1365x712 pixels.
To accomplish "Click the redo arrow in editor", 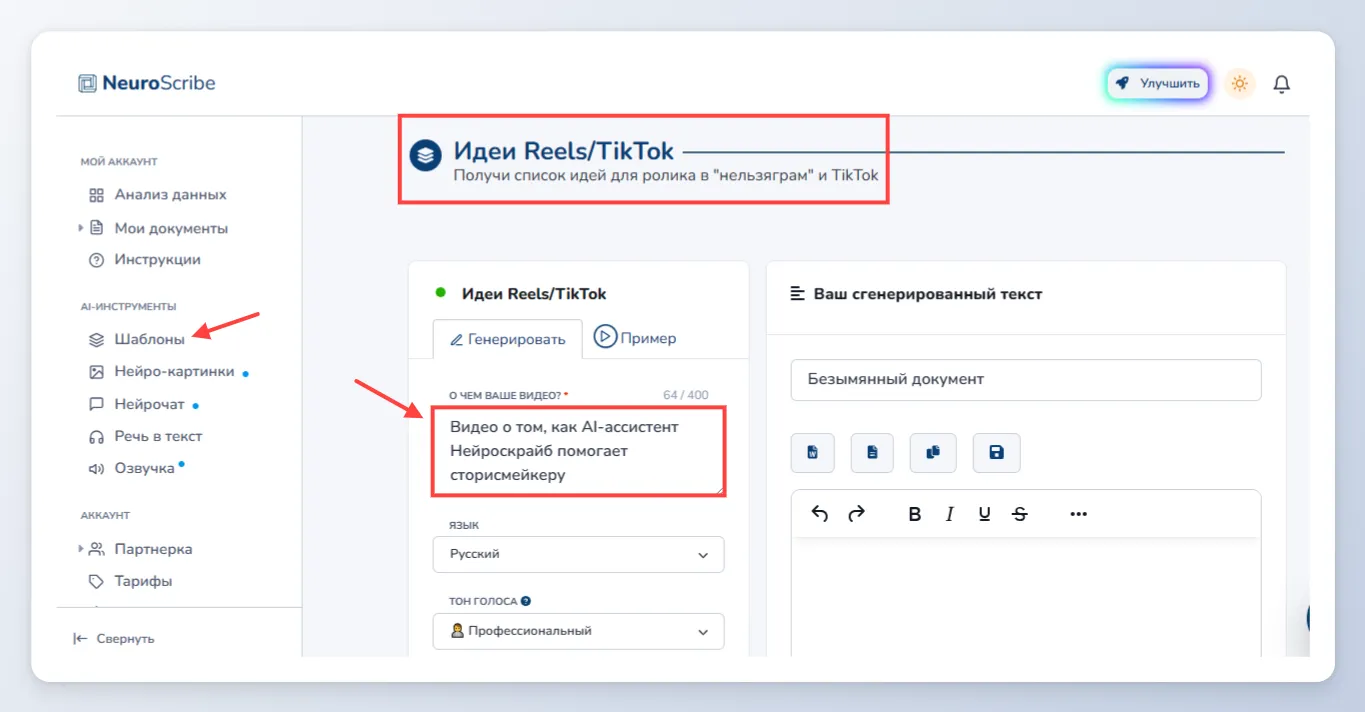I will click(x=856, y=514).
